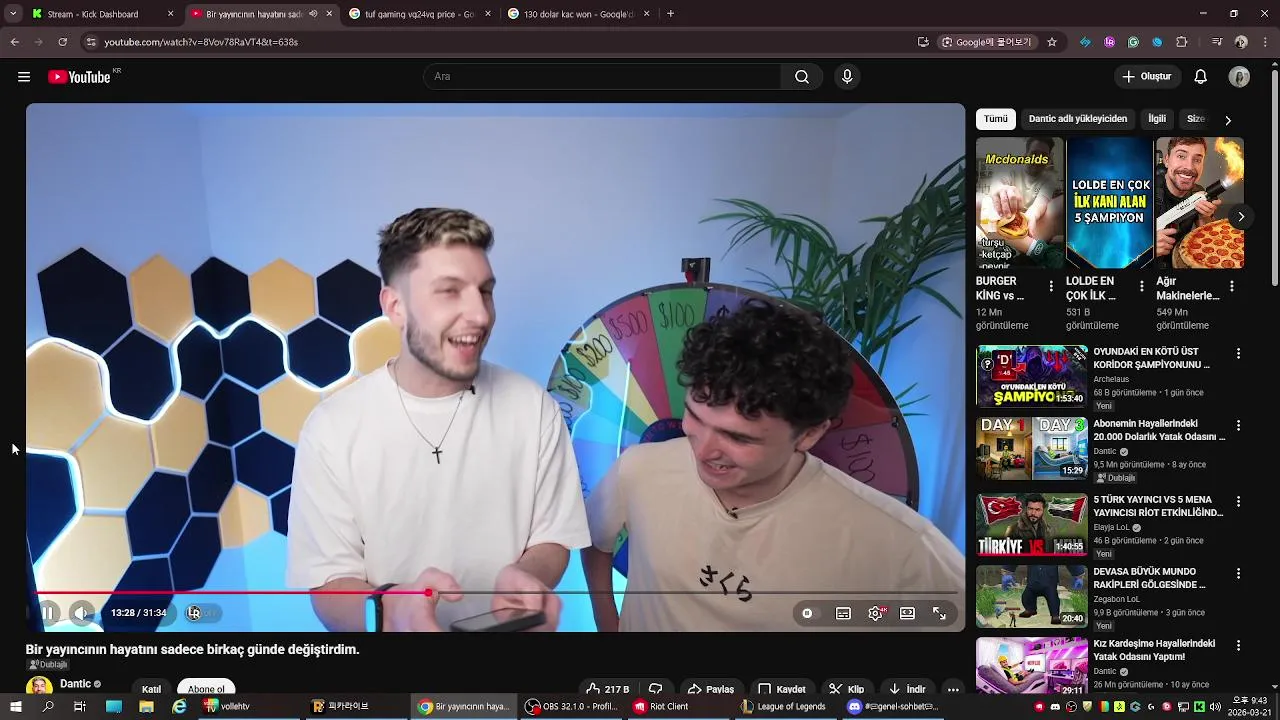
Task: Bookmark this page with the star icon
Action: coord(1052,42)
